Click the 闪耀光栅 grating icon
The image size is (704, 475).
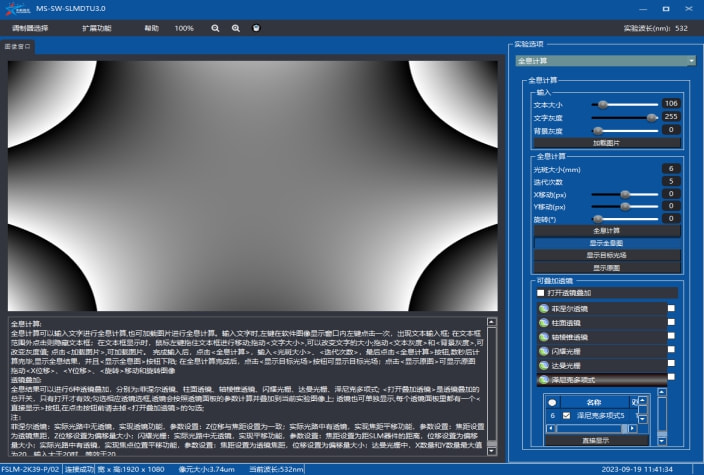(x=545, y=351)
